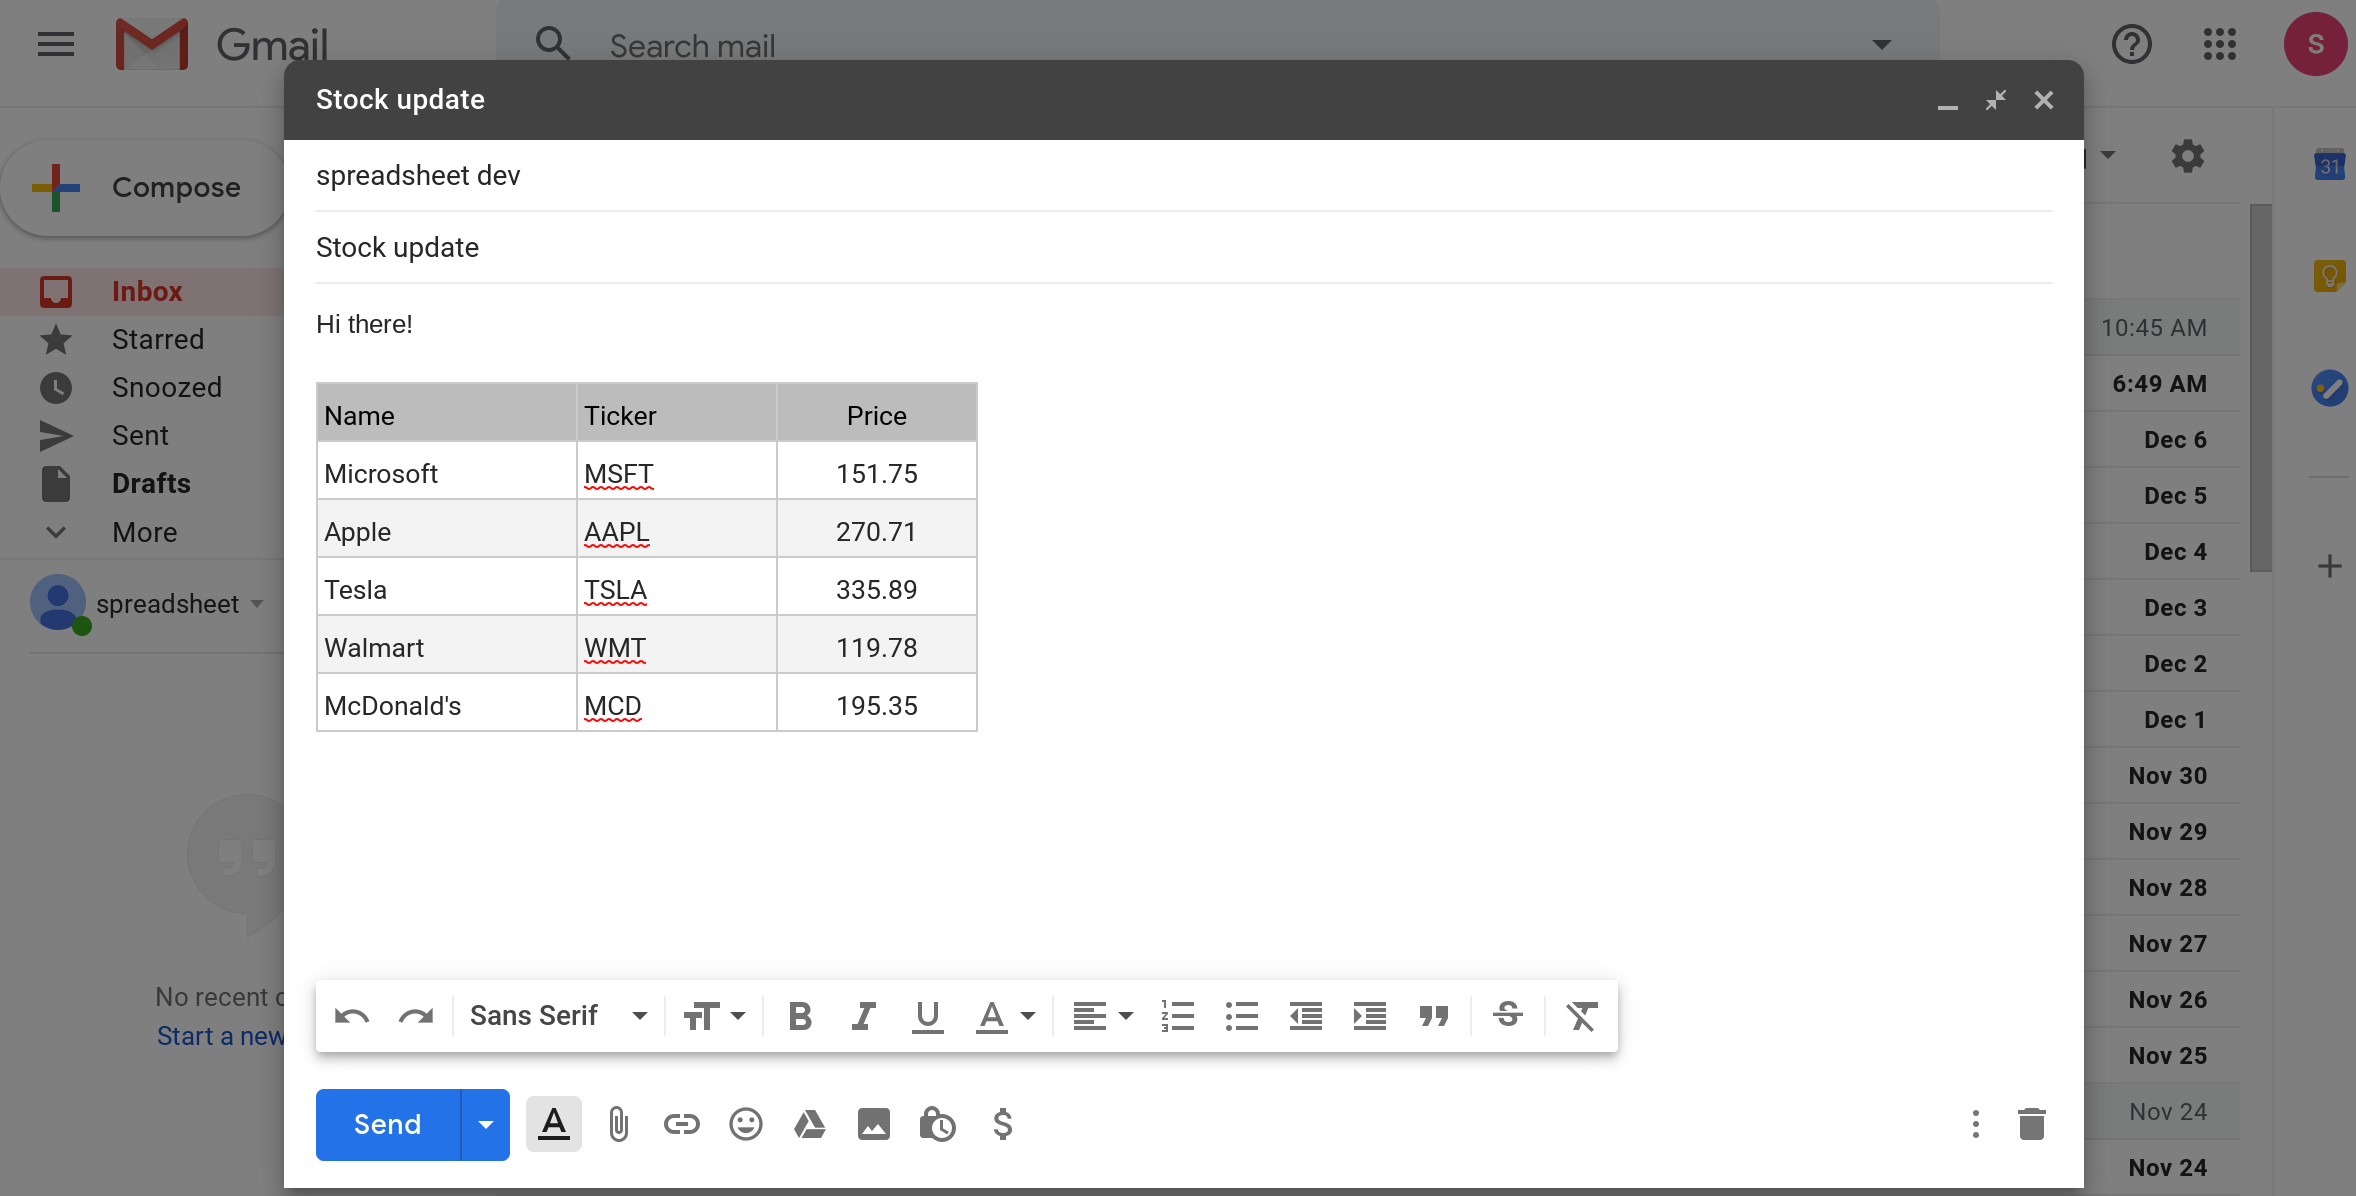Insert a bulleted list
2356x1196 pixels.
pos(1242,1017)
